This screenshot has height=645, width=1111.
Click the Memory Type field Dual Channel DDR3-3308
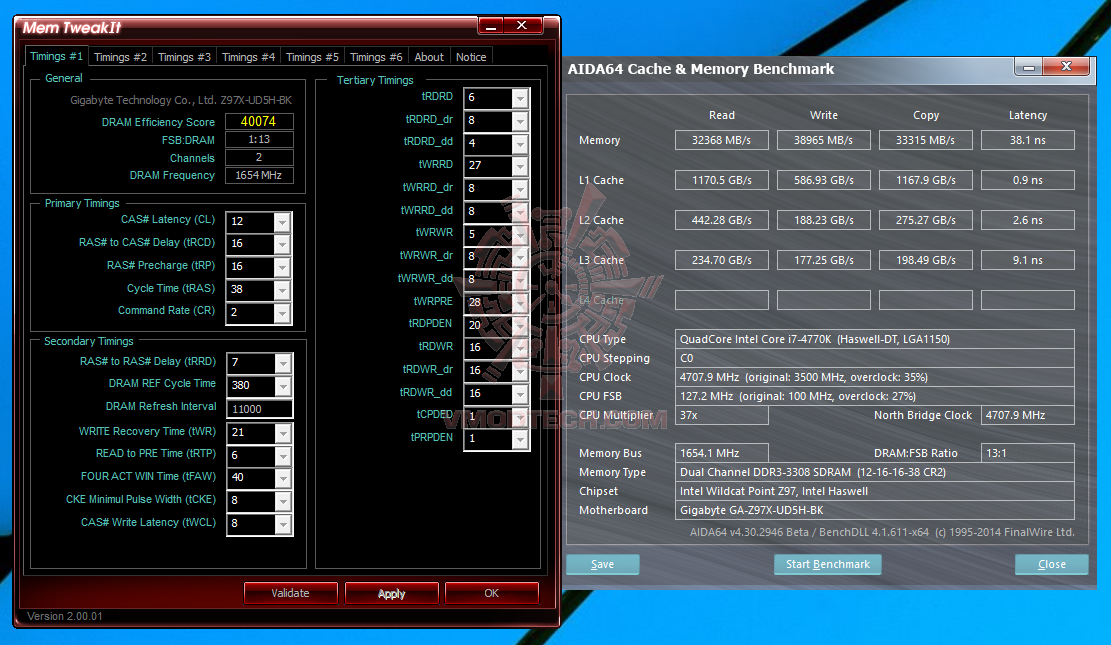coord(875,472)
